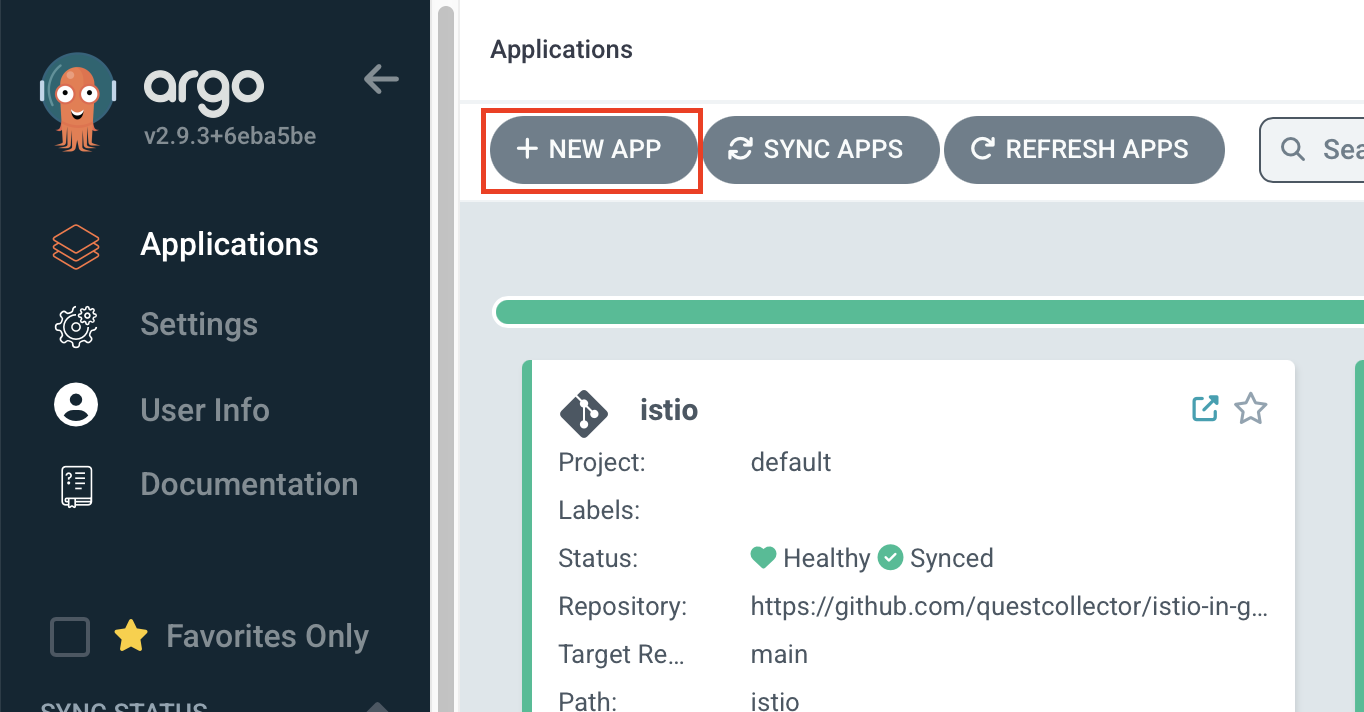1364x712 pixels.
Task: Open the istio application title
Action: pyautogui.click(x=669, y=410)
